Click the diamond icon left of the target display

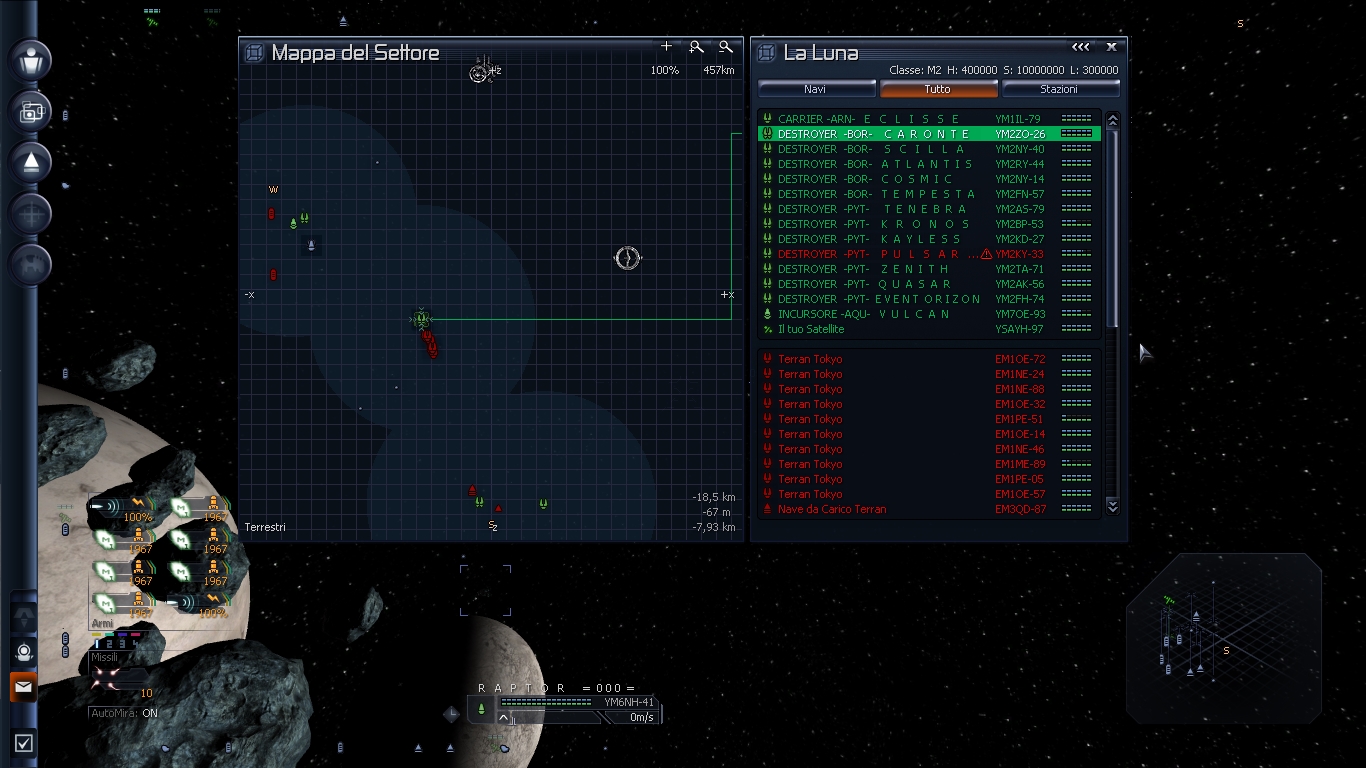click(452, 713)
